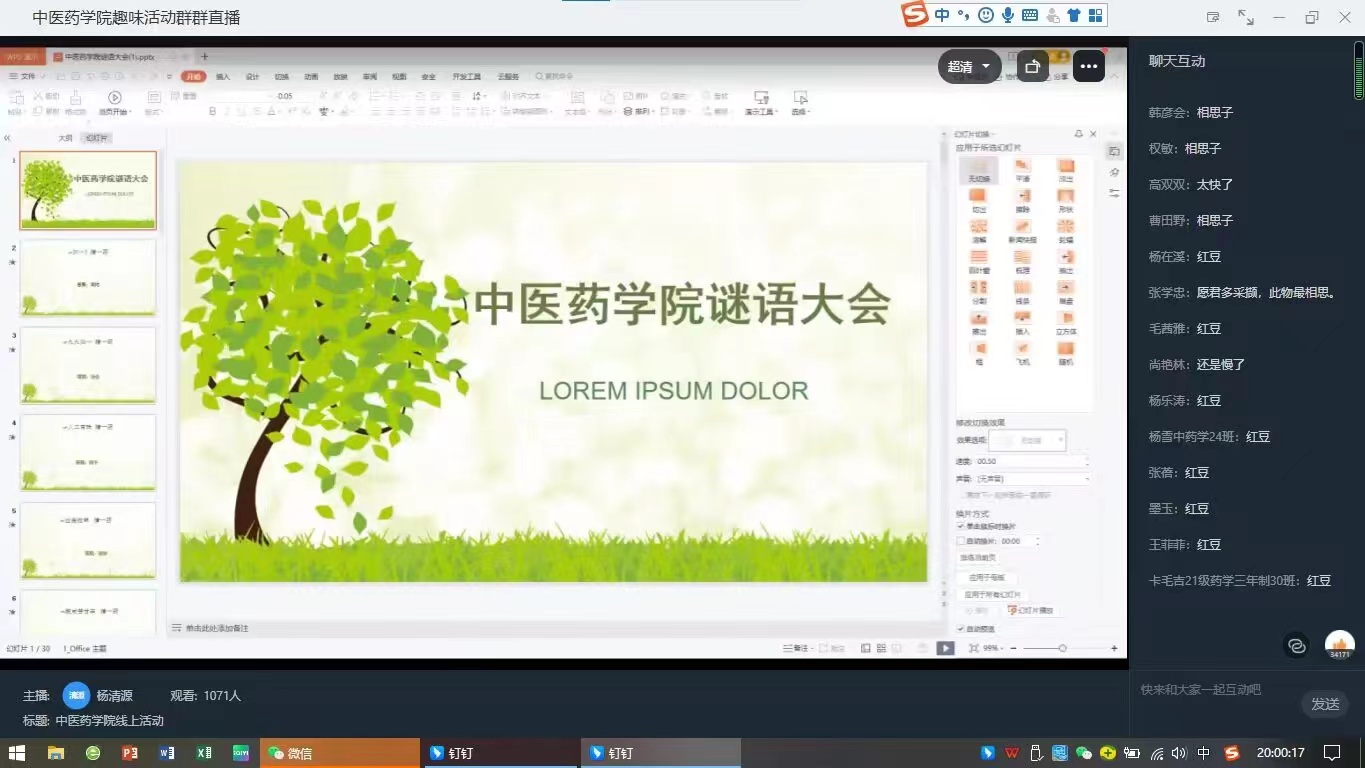Toggle the 自动换片 checkbox in transition panel
Viewport: 1365px width, 768px height.
point(961,541)
